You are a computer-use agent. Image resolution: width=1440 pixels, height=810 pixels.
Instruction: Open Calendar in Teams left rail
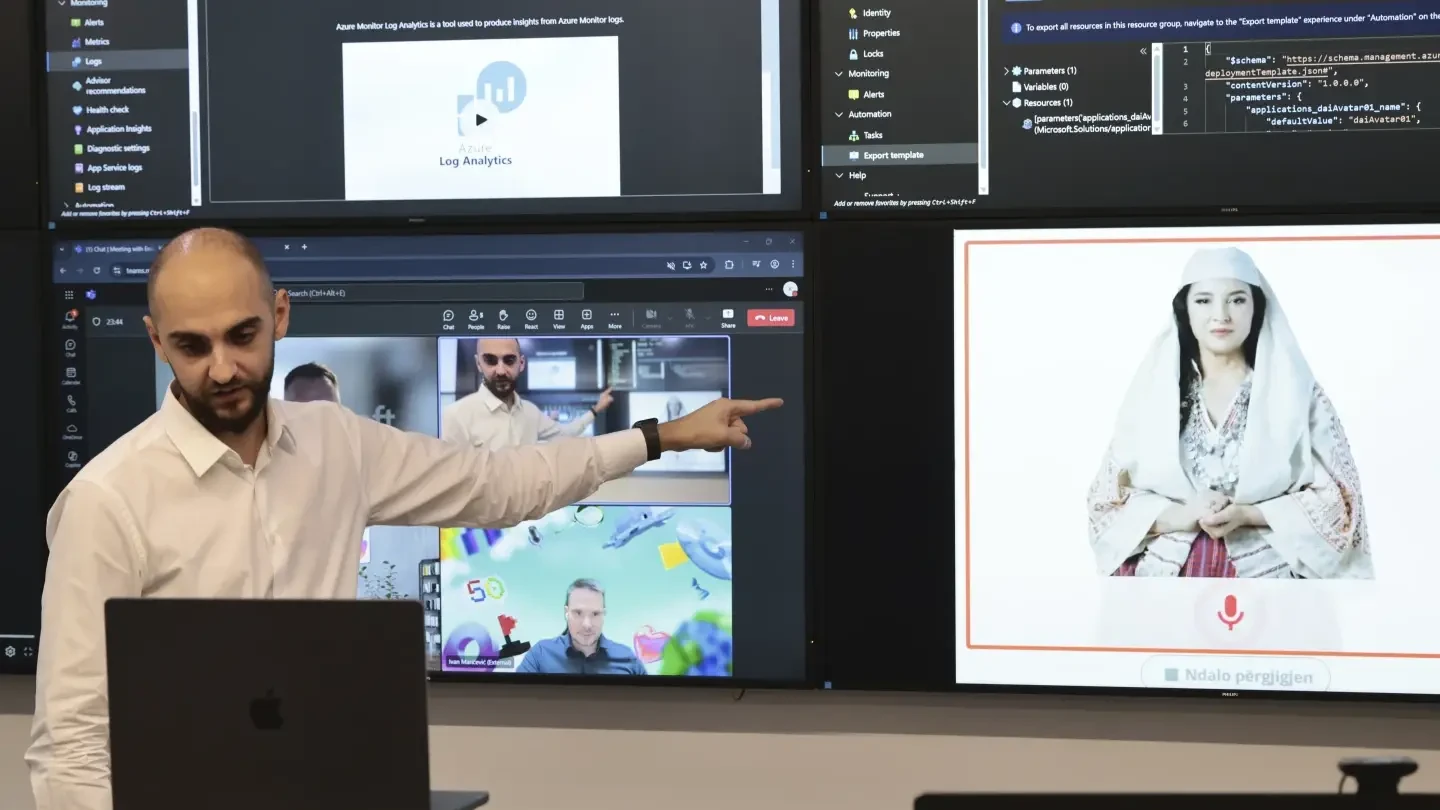(71, 375)
